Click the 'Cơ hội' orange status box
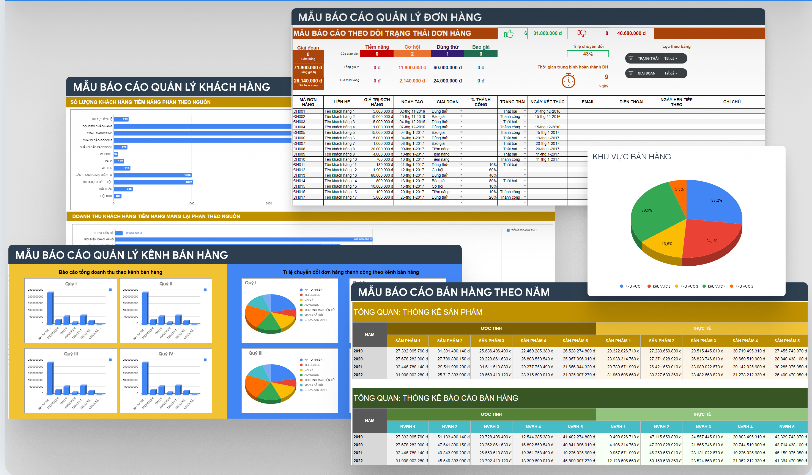The image size is (812, 475). pyautogui.click(x=412, y=54)
